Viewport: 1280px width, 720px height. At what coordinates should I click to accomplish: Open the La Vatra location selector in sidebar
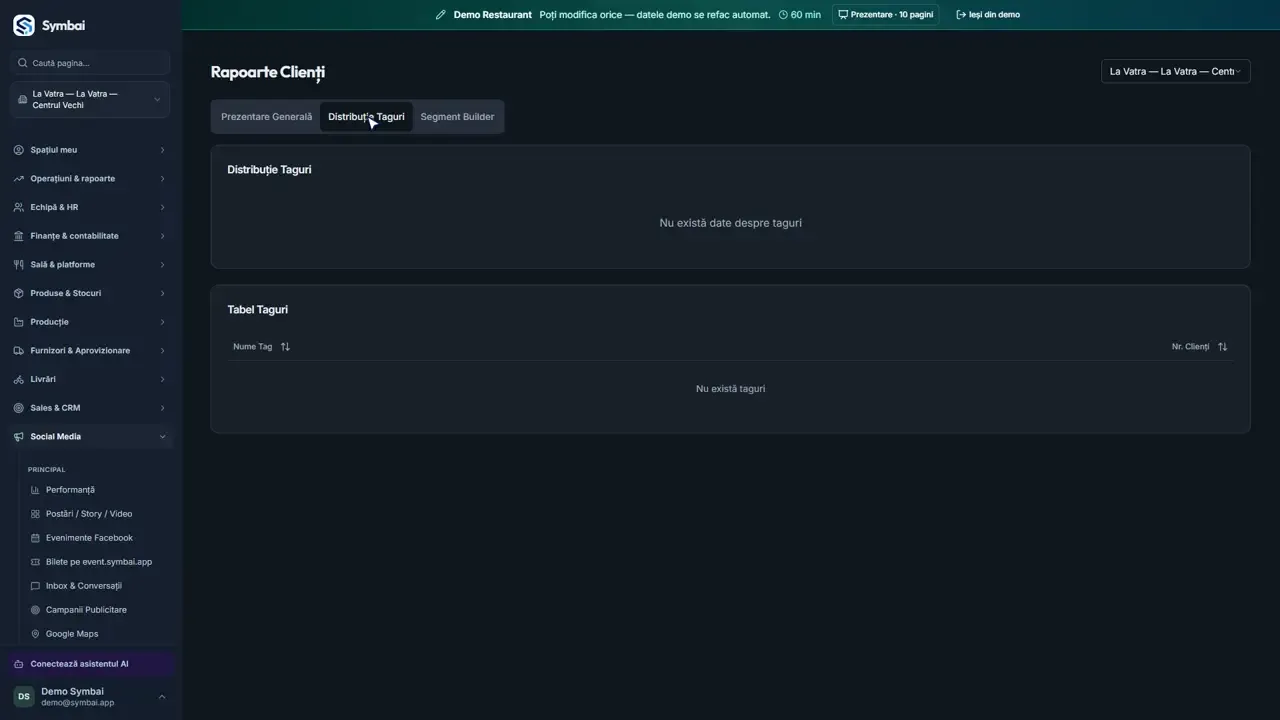(x=90, y=100)
